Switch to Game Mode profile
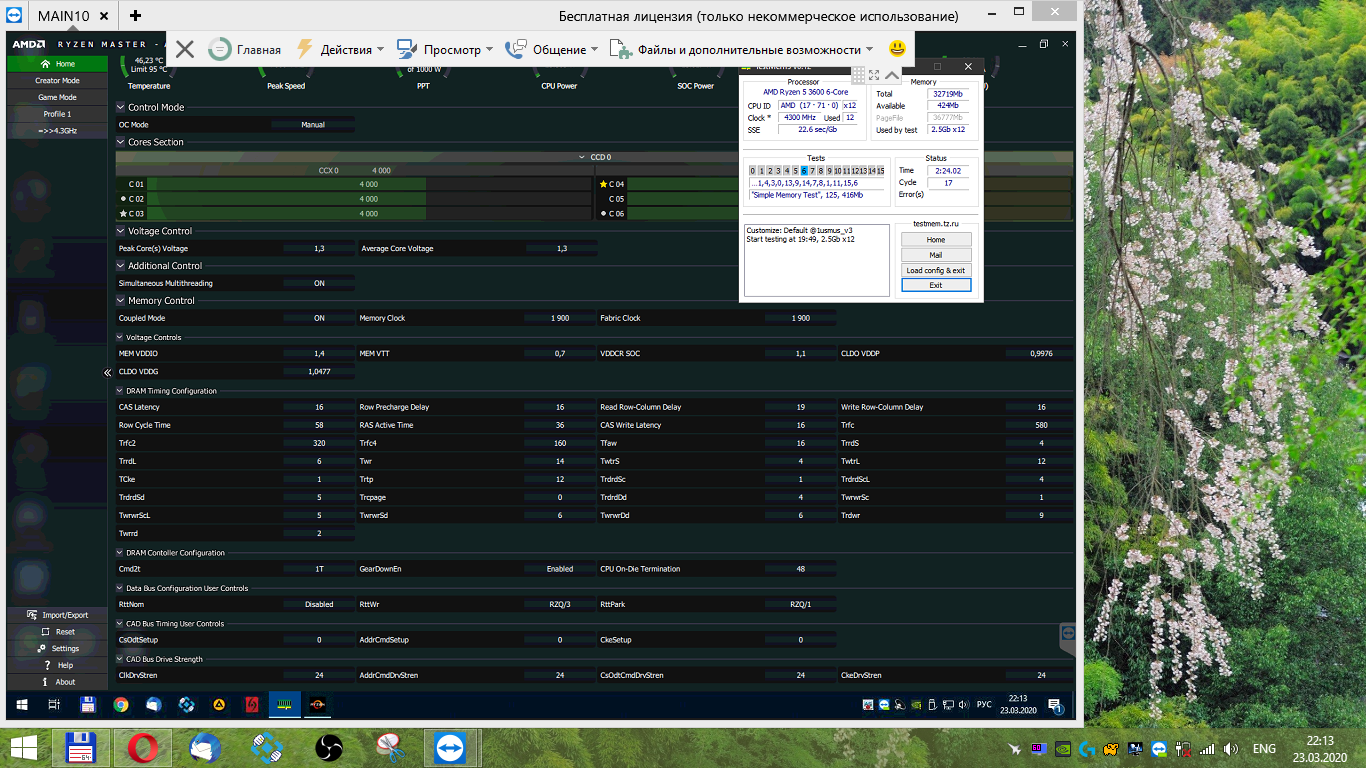 (57, 98)
